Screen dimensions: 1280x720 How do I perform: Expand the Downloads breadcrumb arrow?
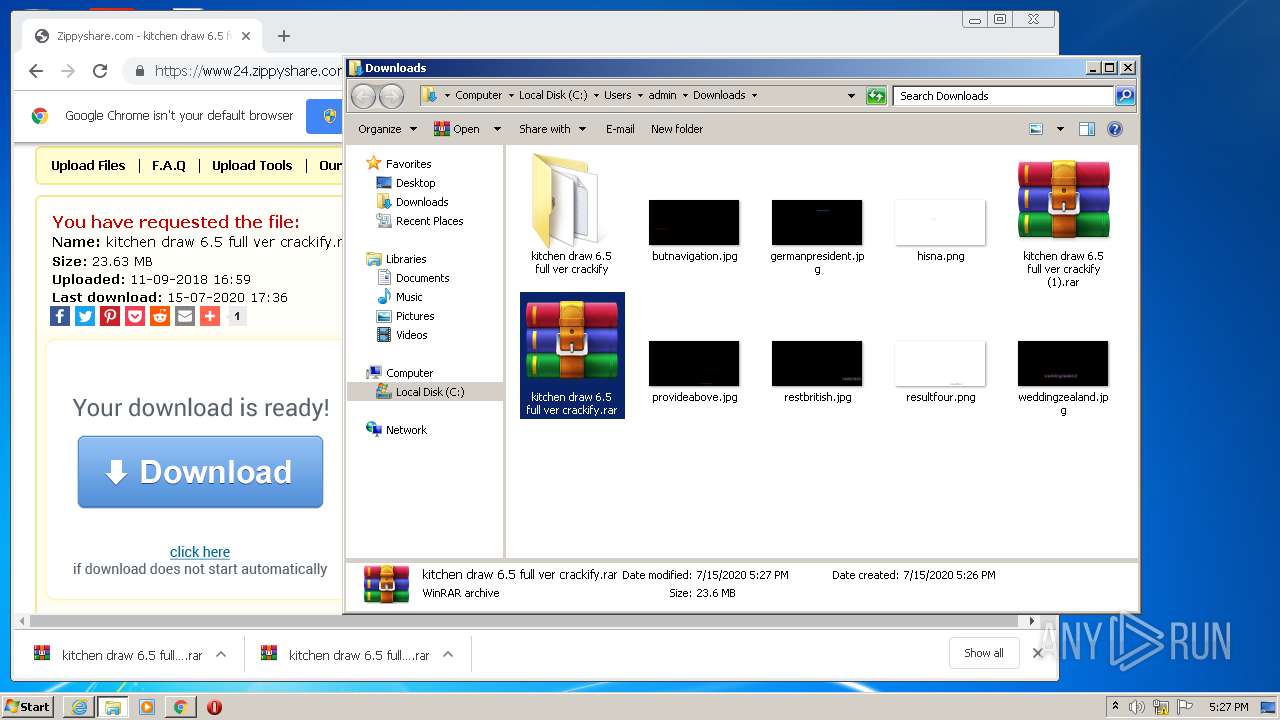tap(754, 96)
